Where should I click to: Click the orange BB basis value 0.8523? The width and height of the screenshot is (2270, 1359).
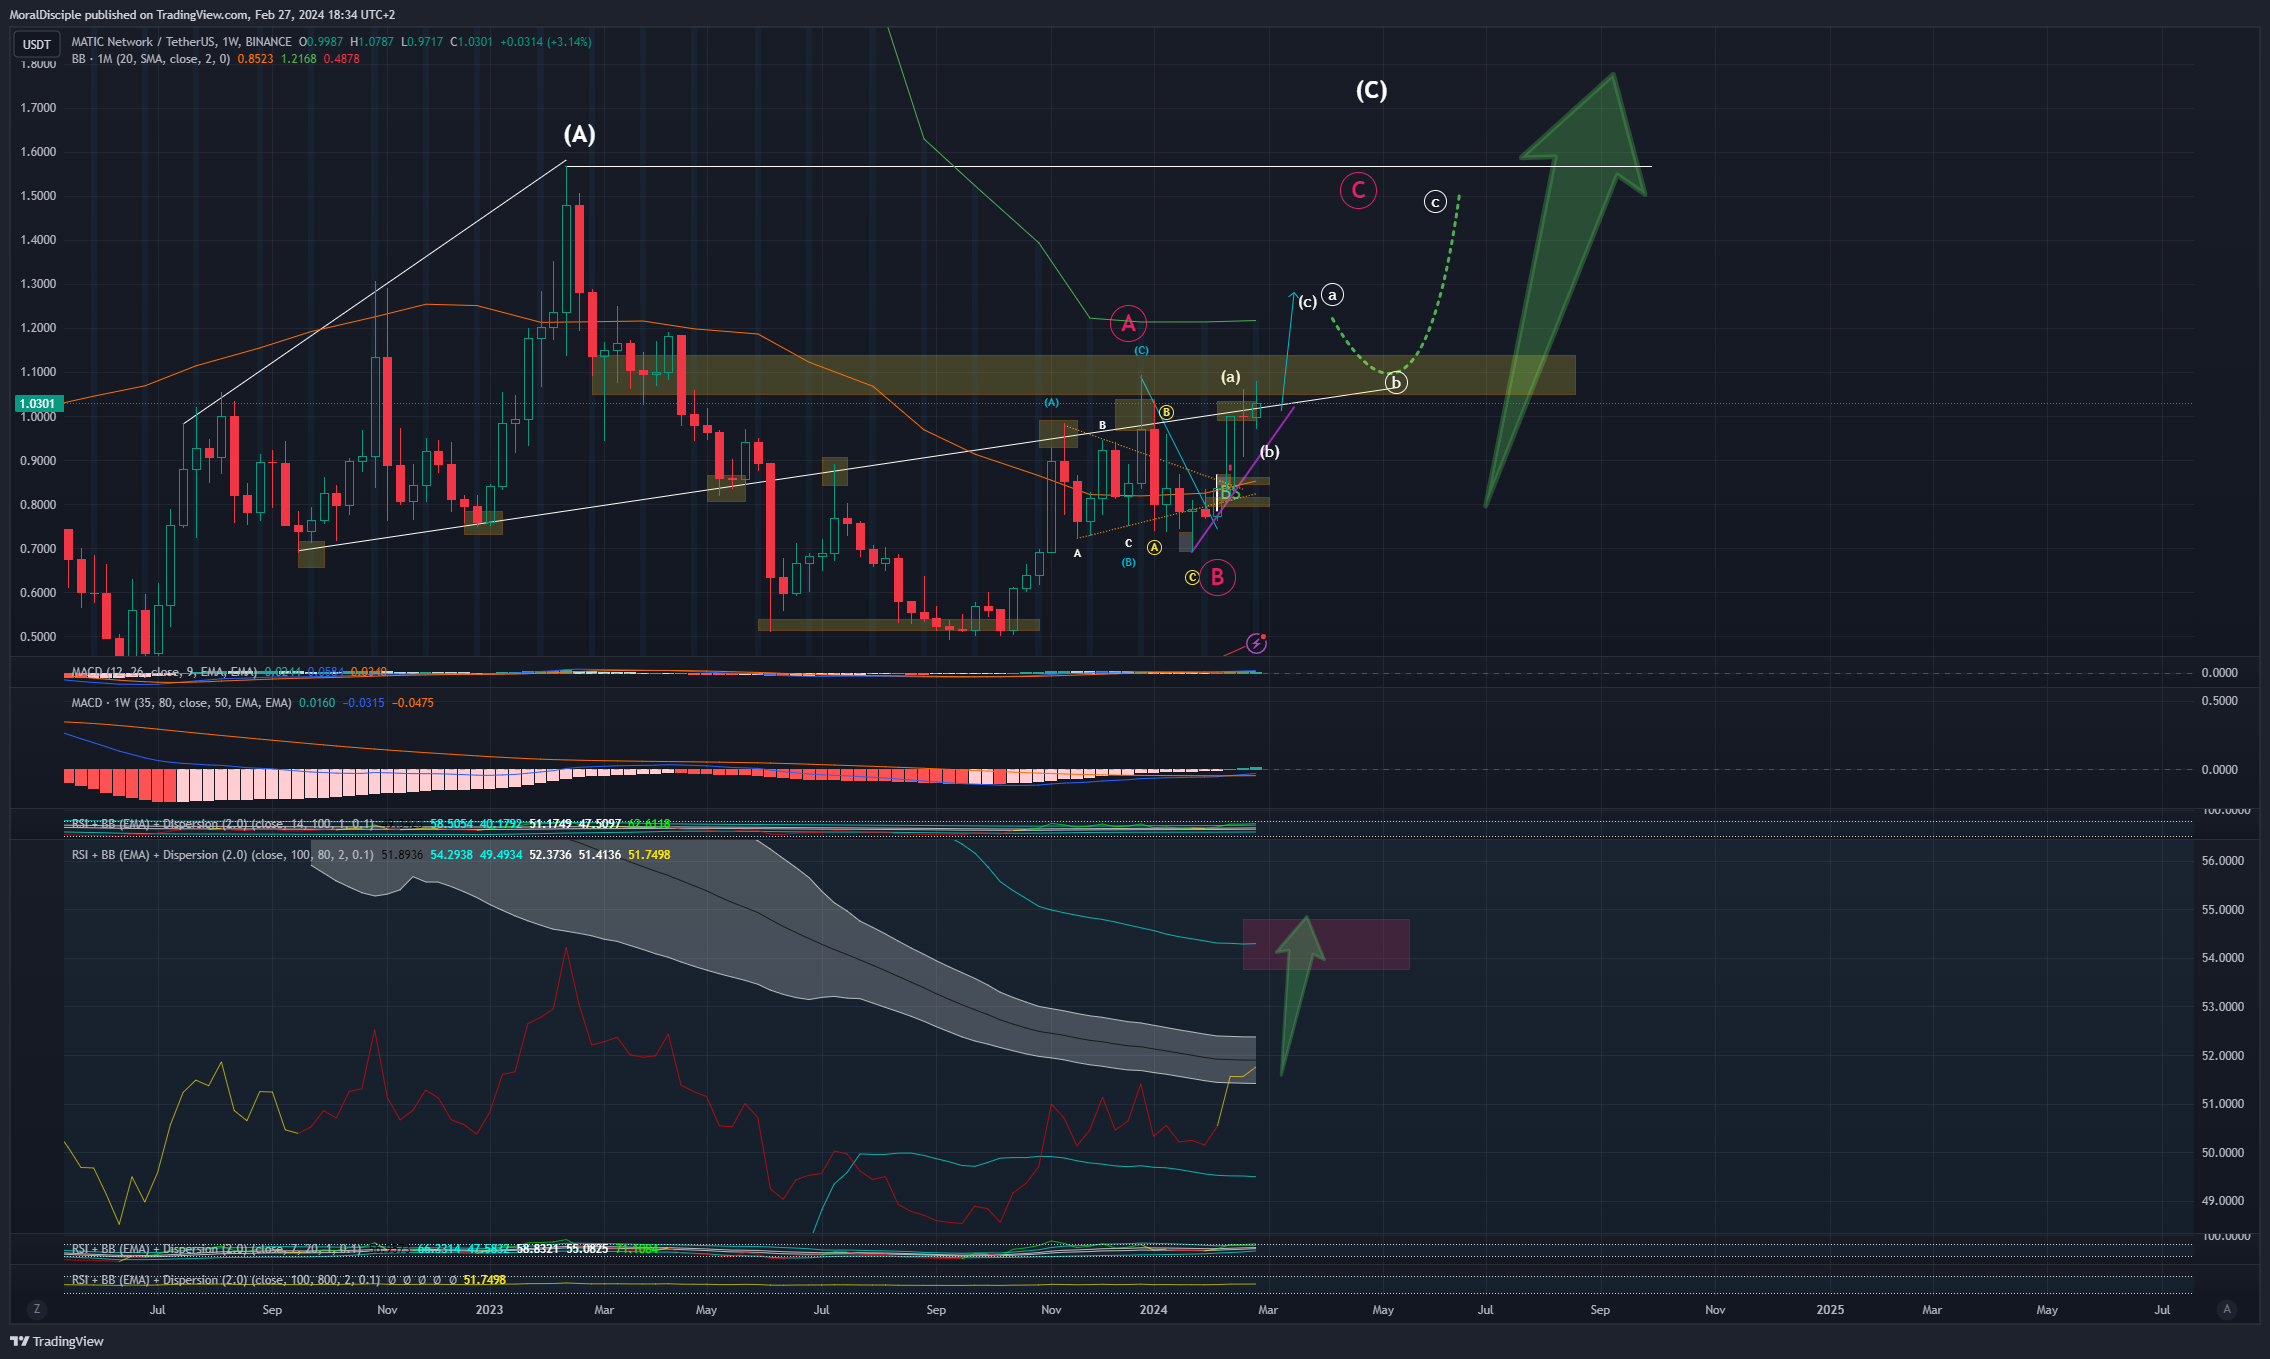click(x=255, y=59)
